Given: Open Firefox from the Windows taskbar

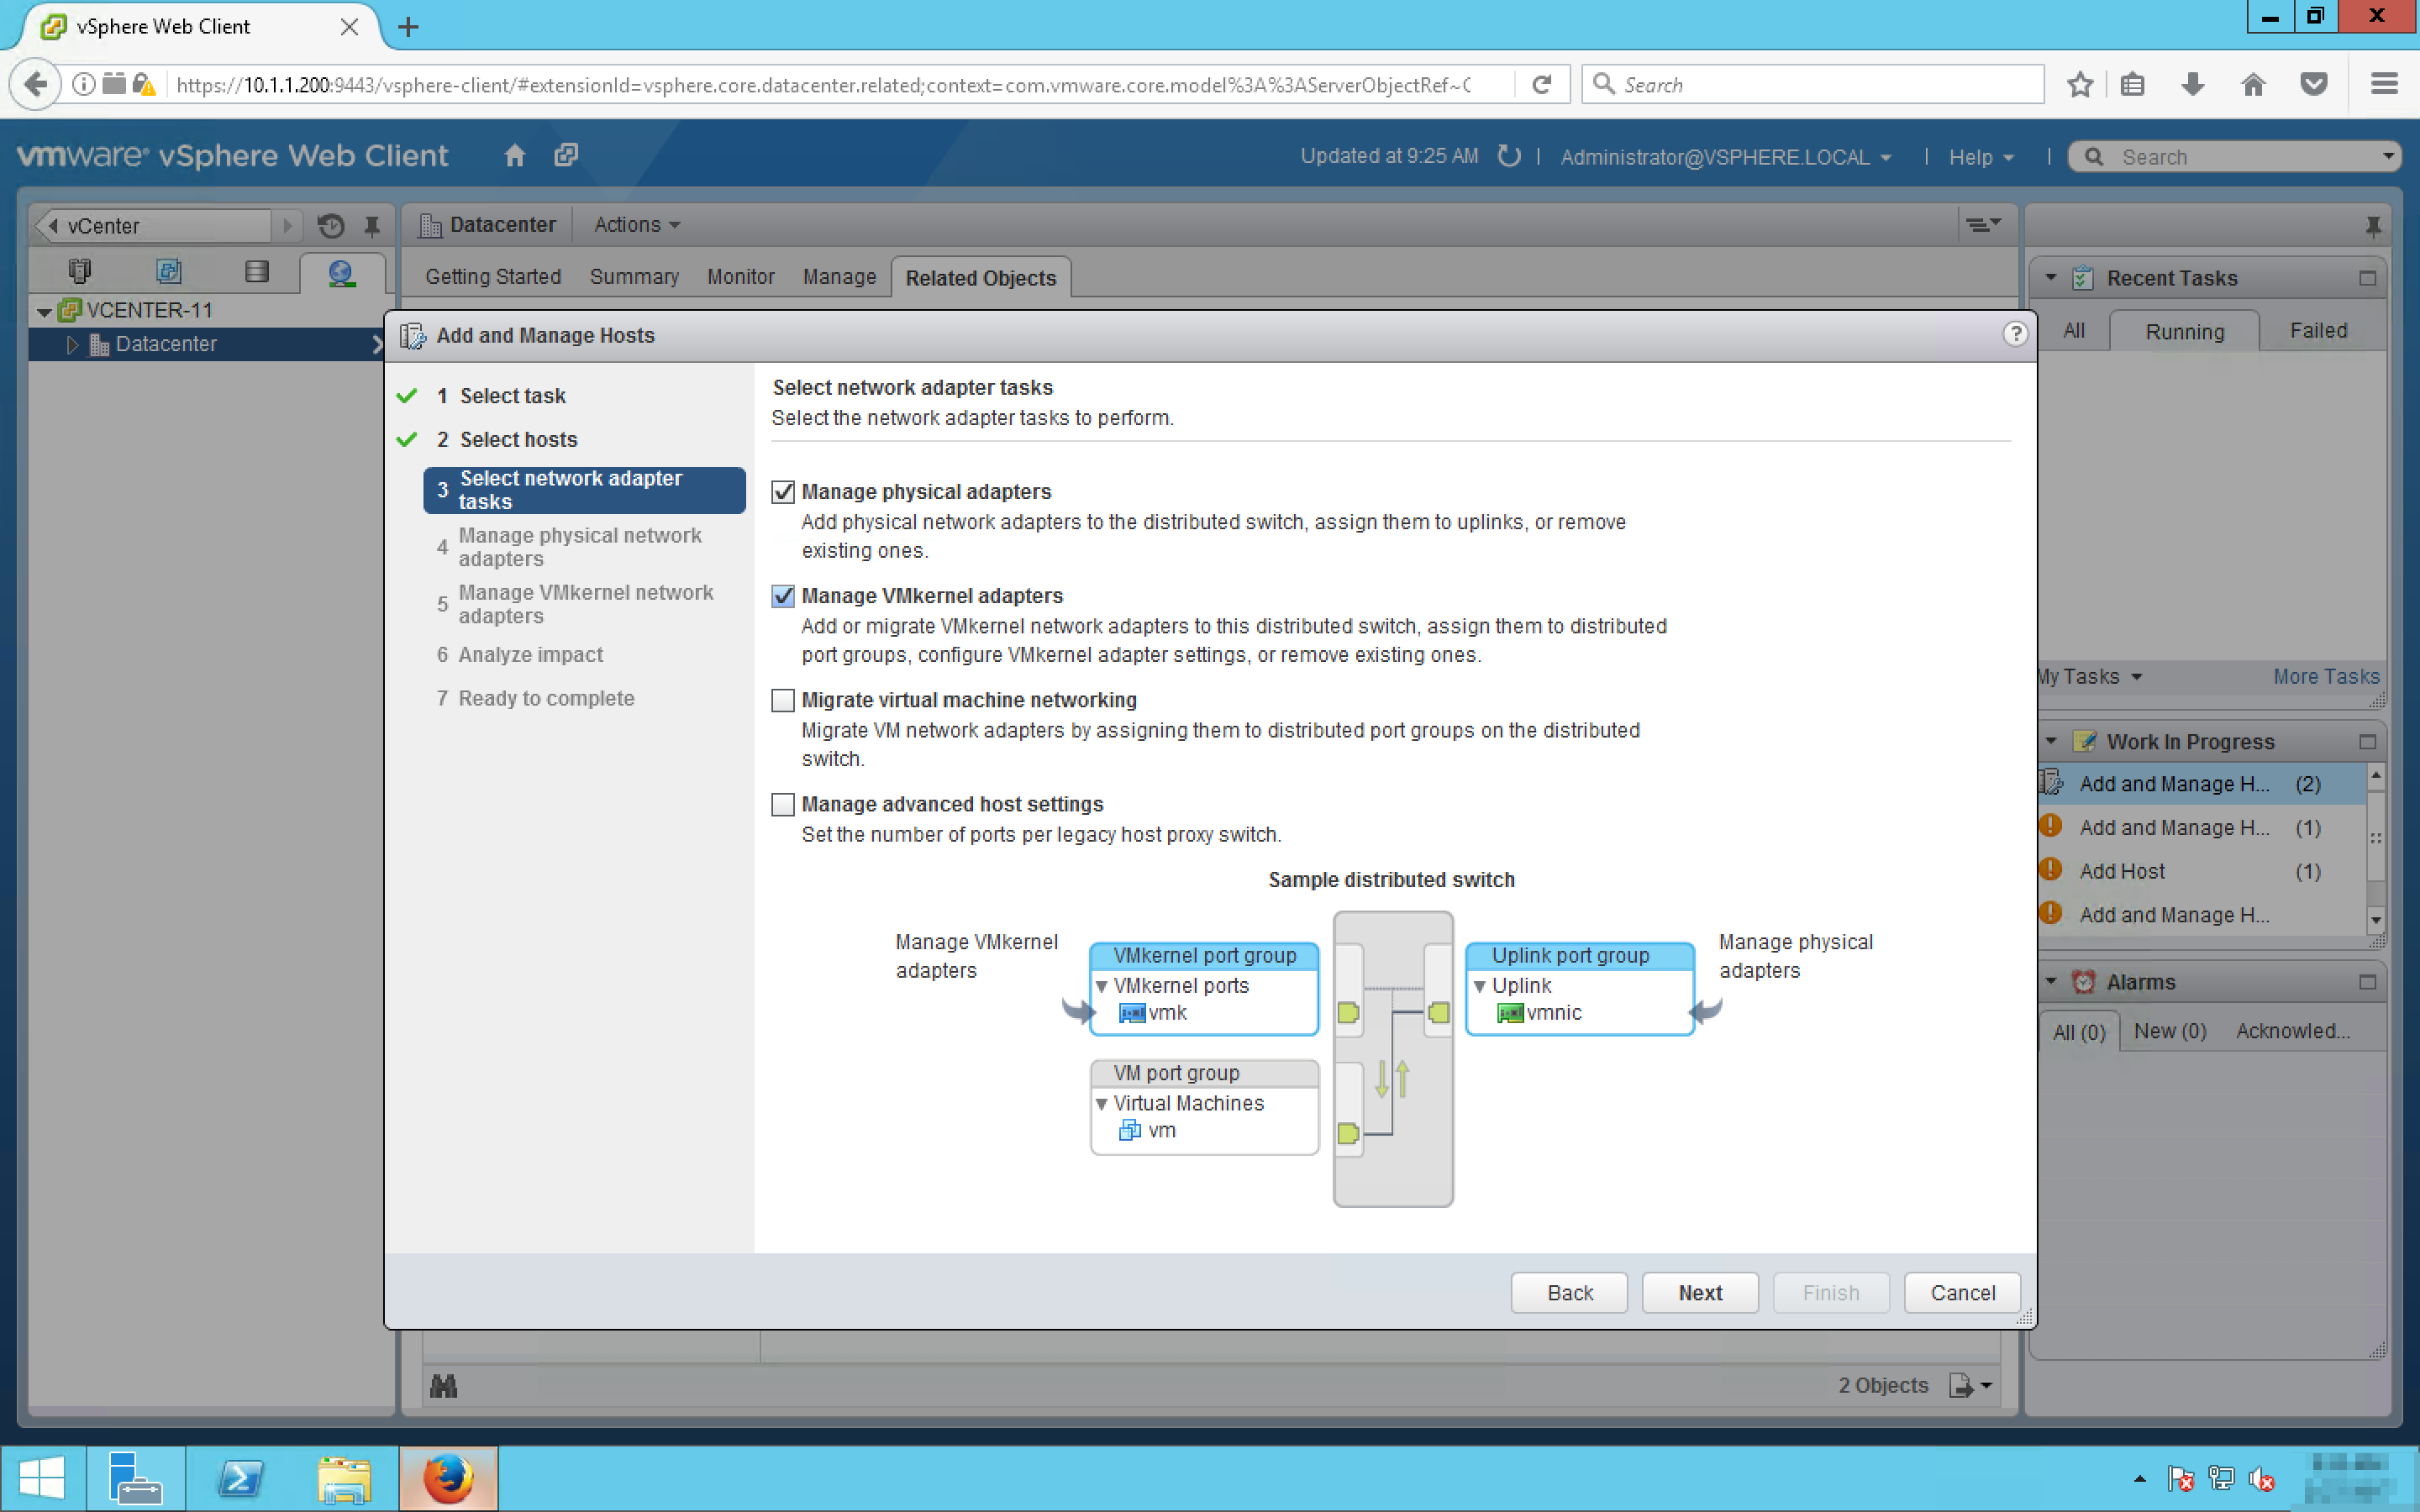Looking at the screenshot, I should [447, 1477].
